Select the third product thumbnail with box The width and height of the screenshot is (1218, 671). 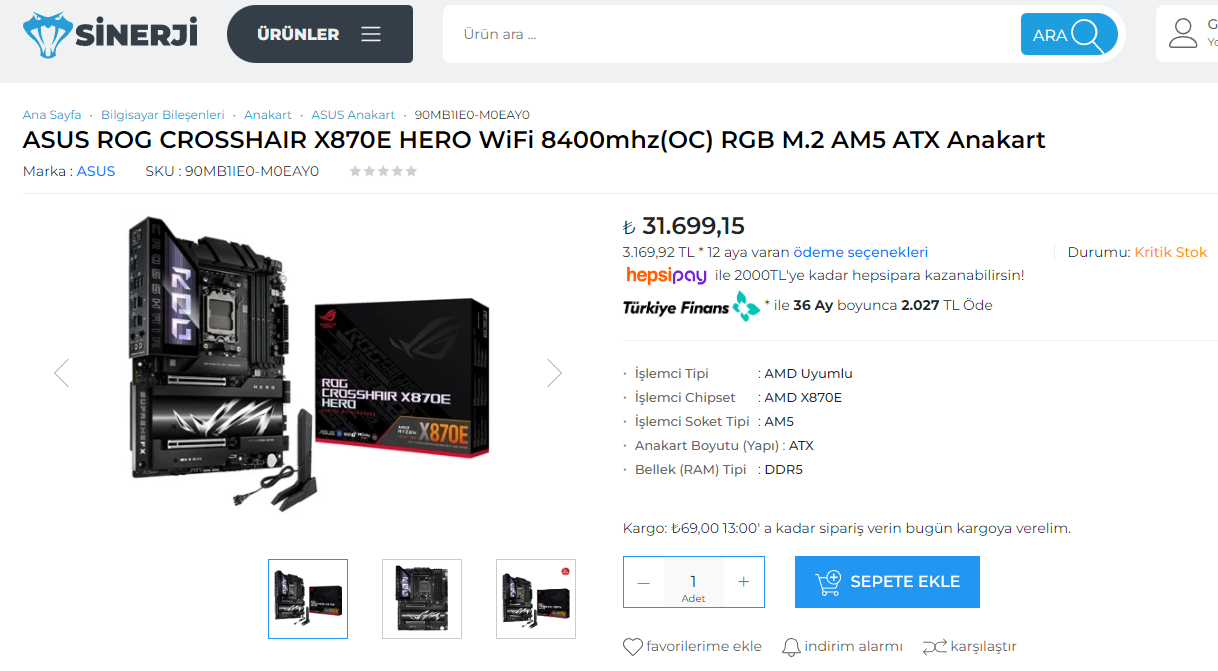[x=536, y=599]
